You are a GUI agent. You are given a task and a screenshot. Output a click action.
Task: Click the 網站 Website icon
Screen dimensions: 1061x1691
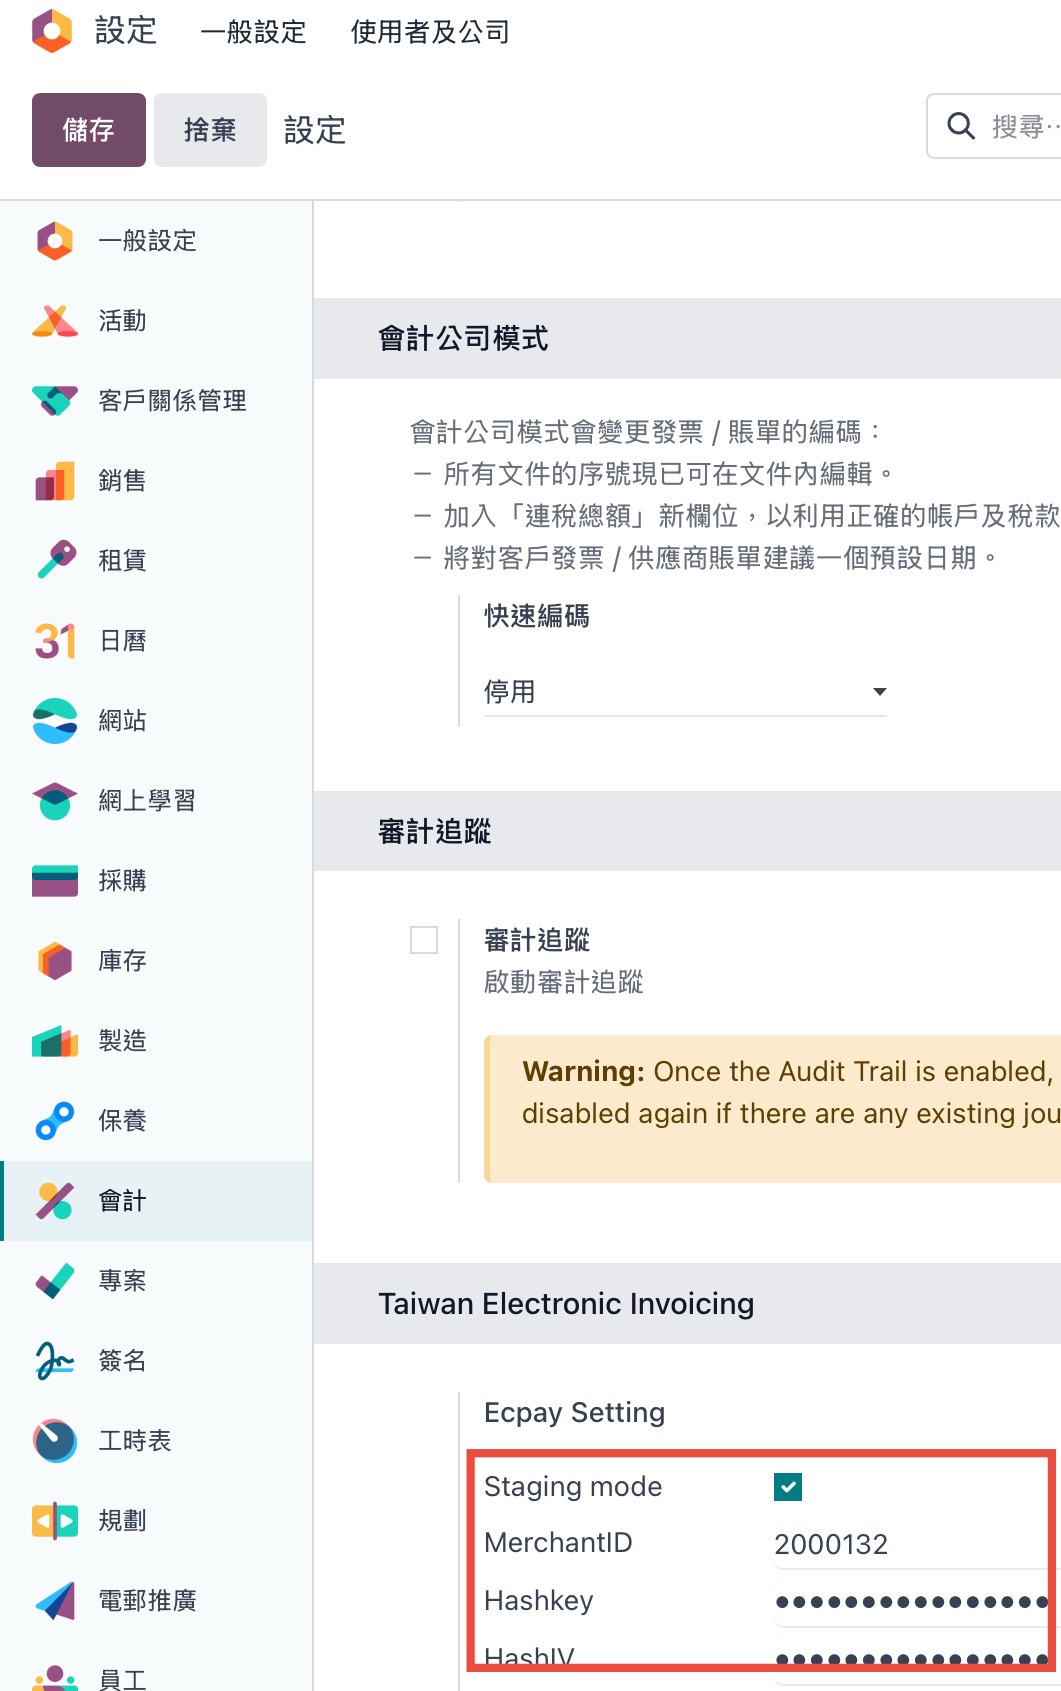tap(55, 721)
